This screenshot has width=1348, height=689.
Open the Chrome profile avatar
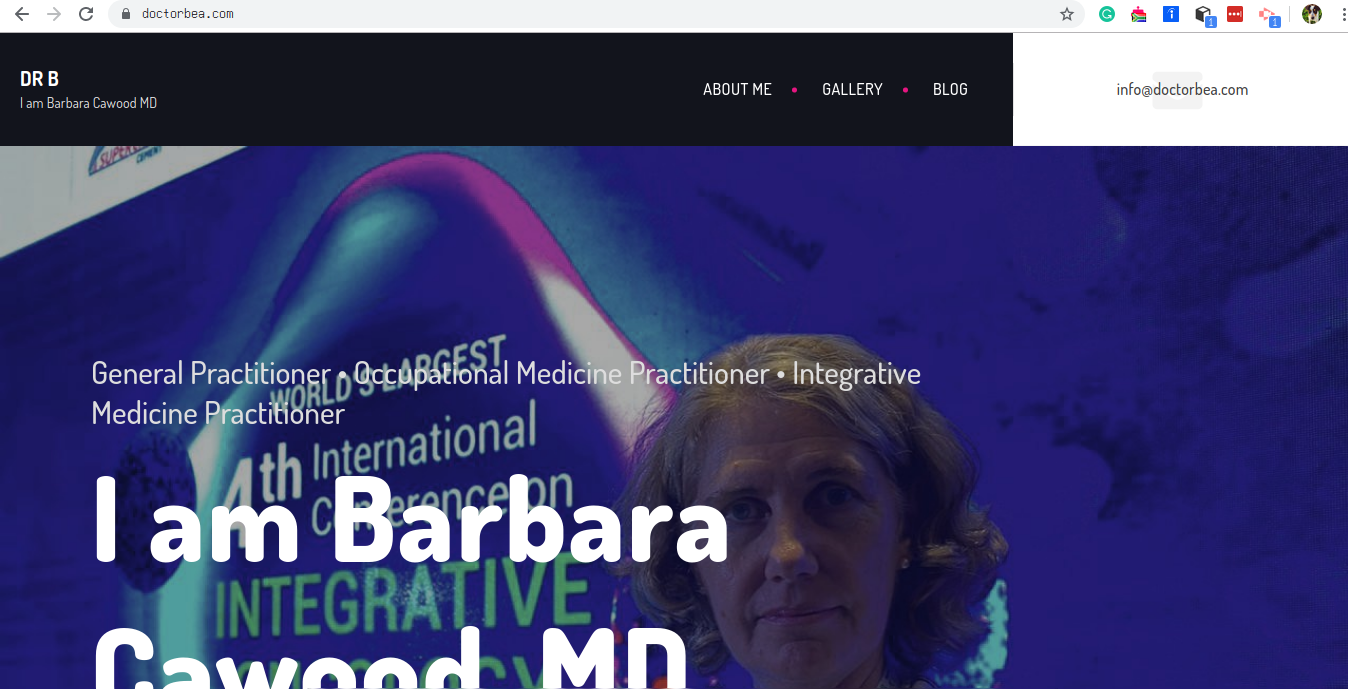pos(1312,14)
